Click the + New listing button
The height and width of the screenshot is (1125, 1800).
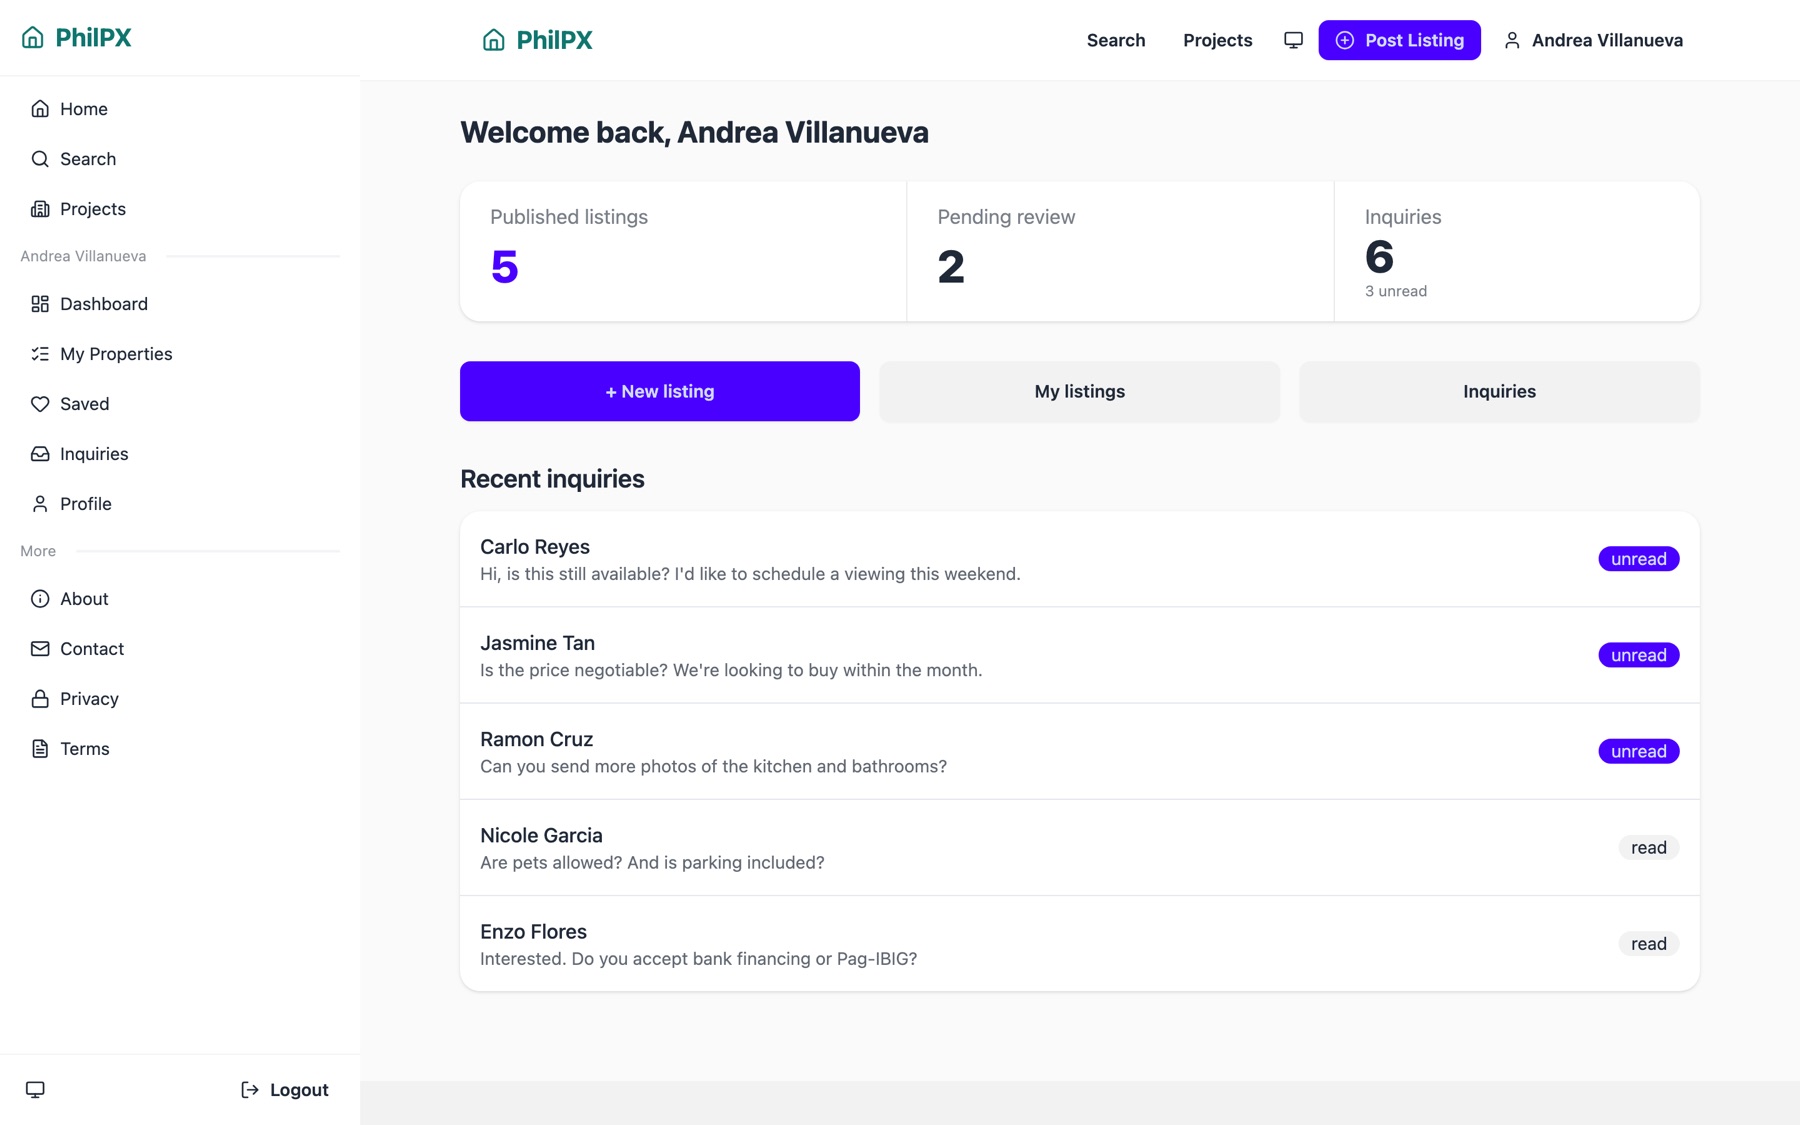click(x=660, y=391)
